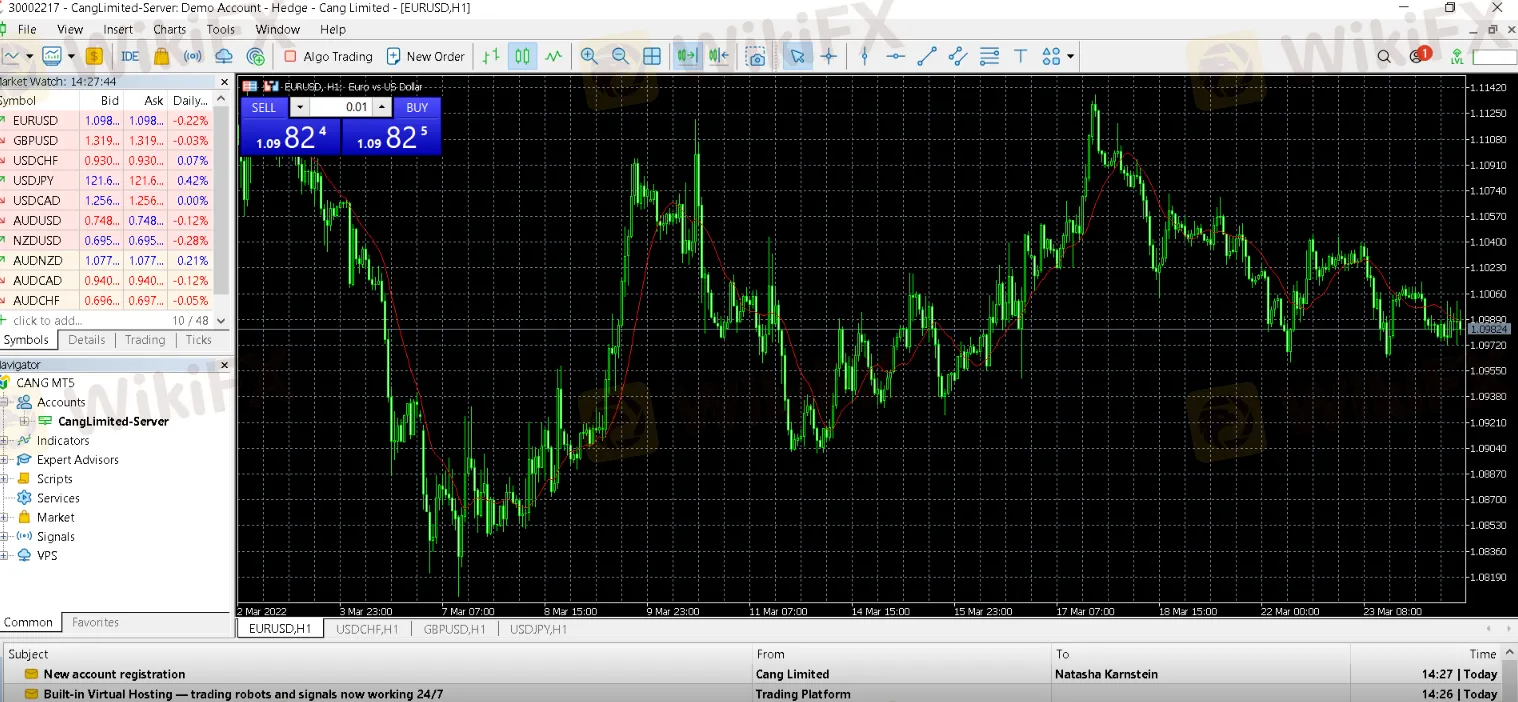
Task: Switch to the USDJPY,H1 chart tab
Action: pyautogui.click(x=537, y=629)
